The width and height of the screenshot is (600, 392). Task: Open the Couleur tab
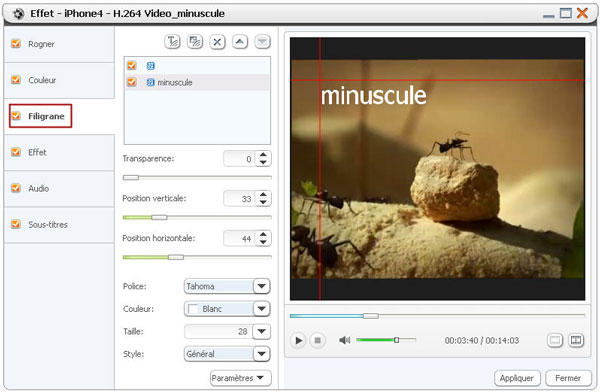pyautogui.click(x=59, y=80)
